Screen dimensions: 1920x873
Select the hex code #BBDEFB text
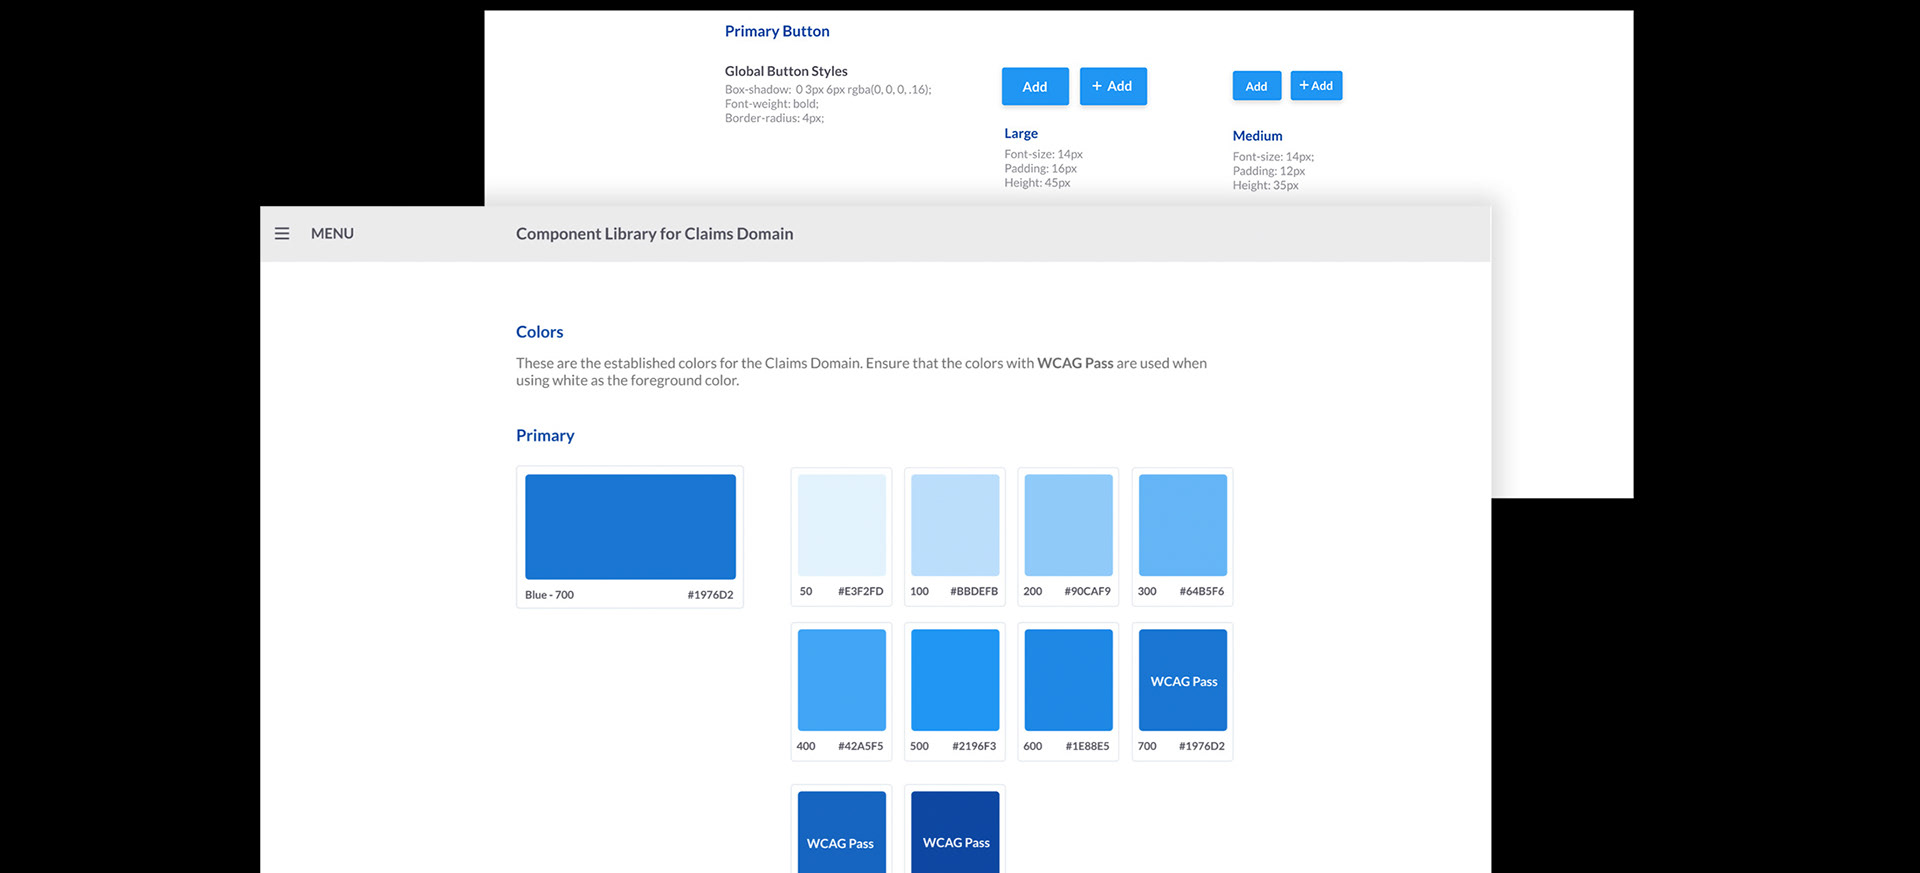pos(974,591)
